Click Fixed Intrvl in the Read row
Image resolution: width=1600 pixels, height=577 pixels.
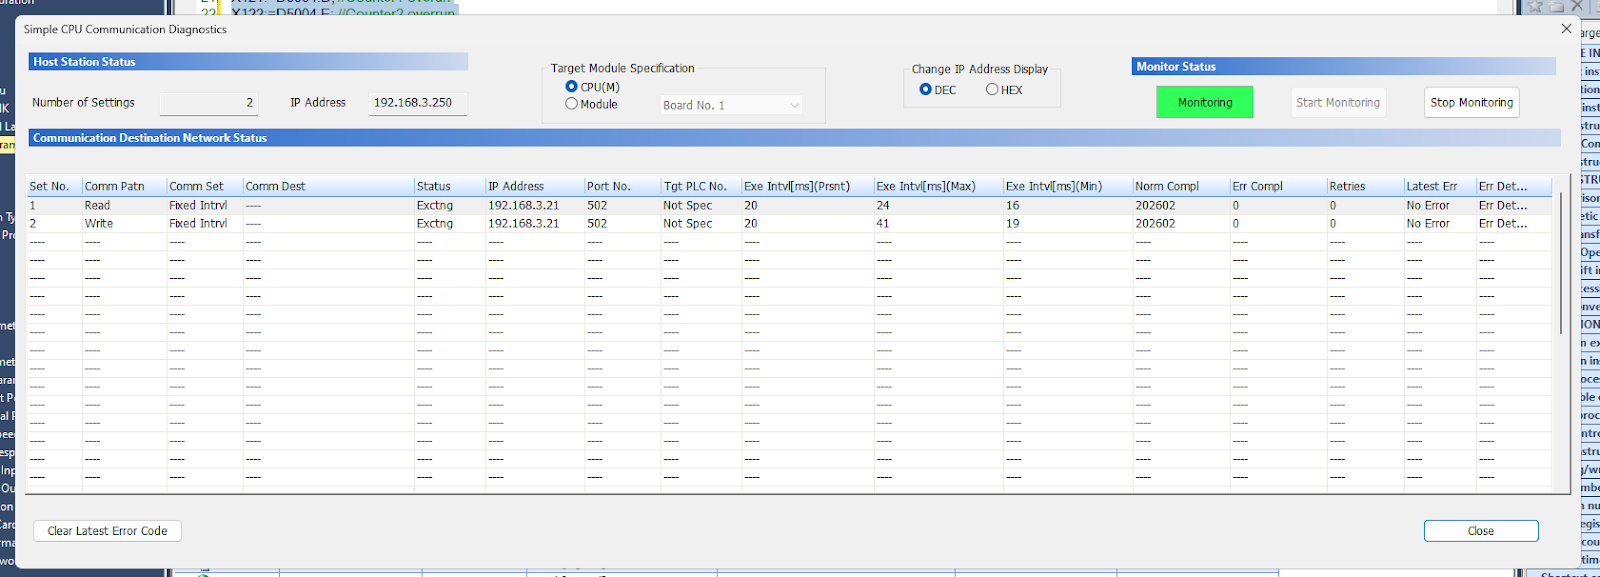tap(198, 205)
